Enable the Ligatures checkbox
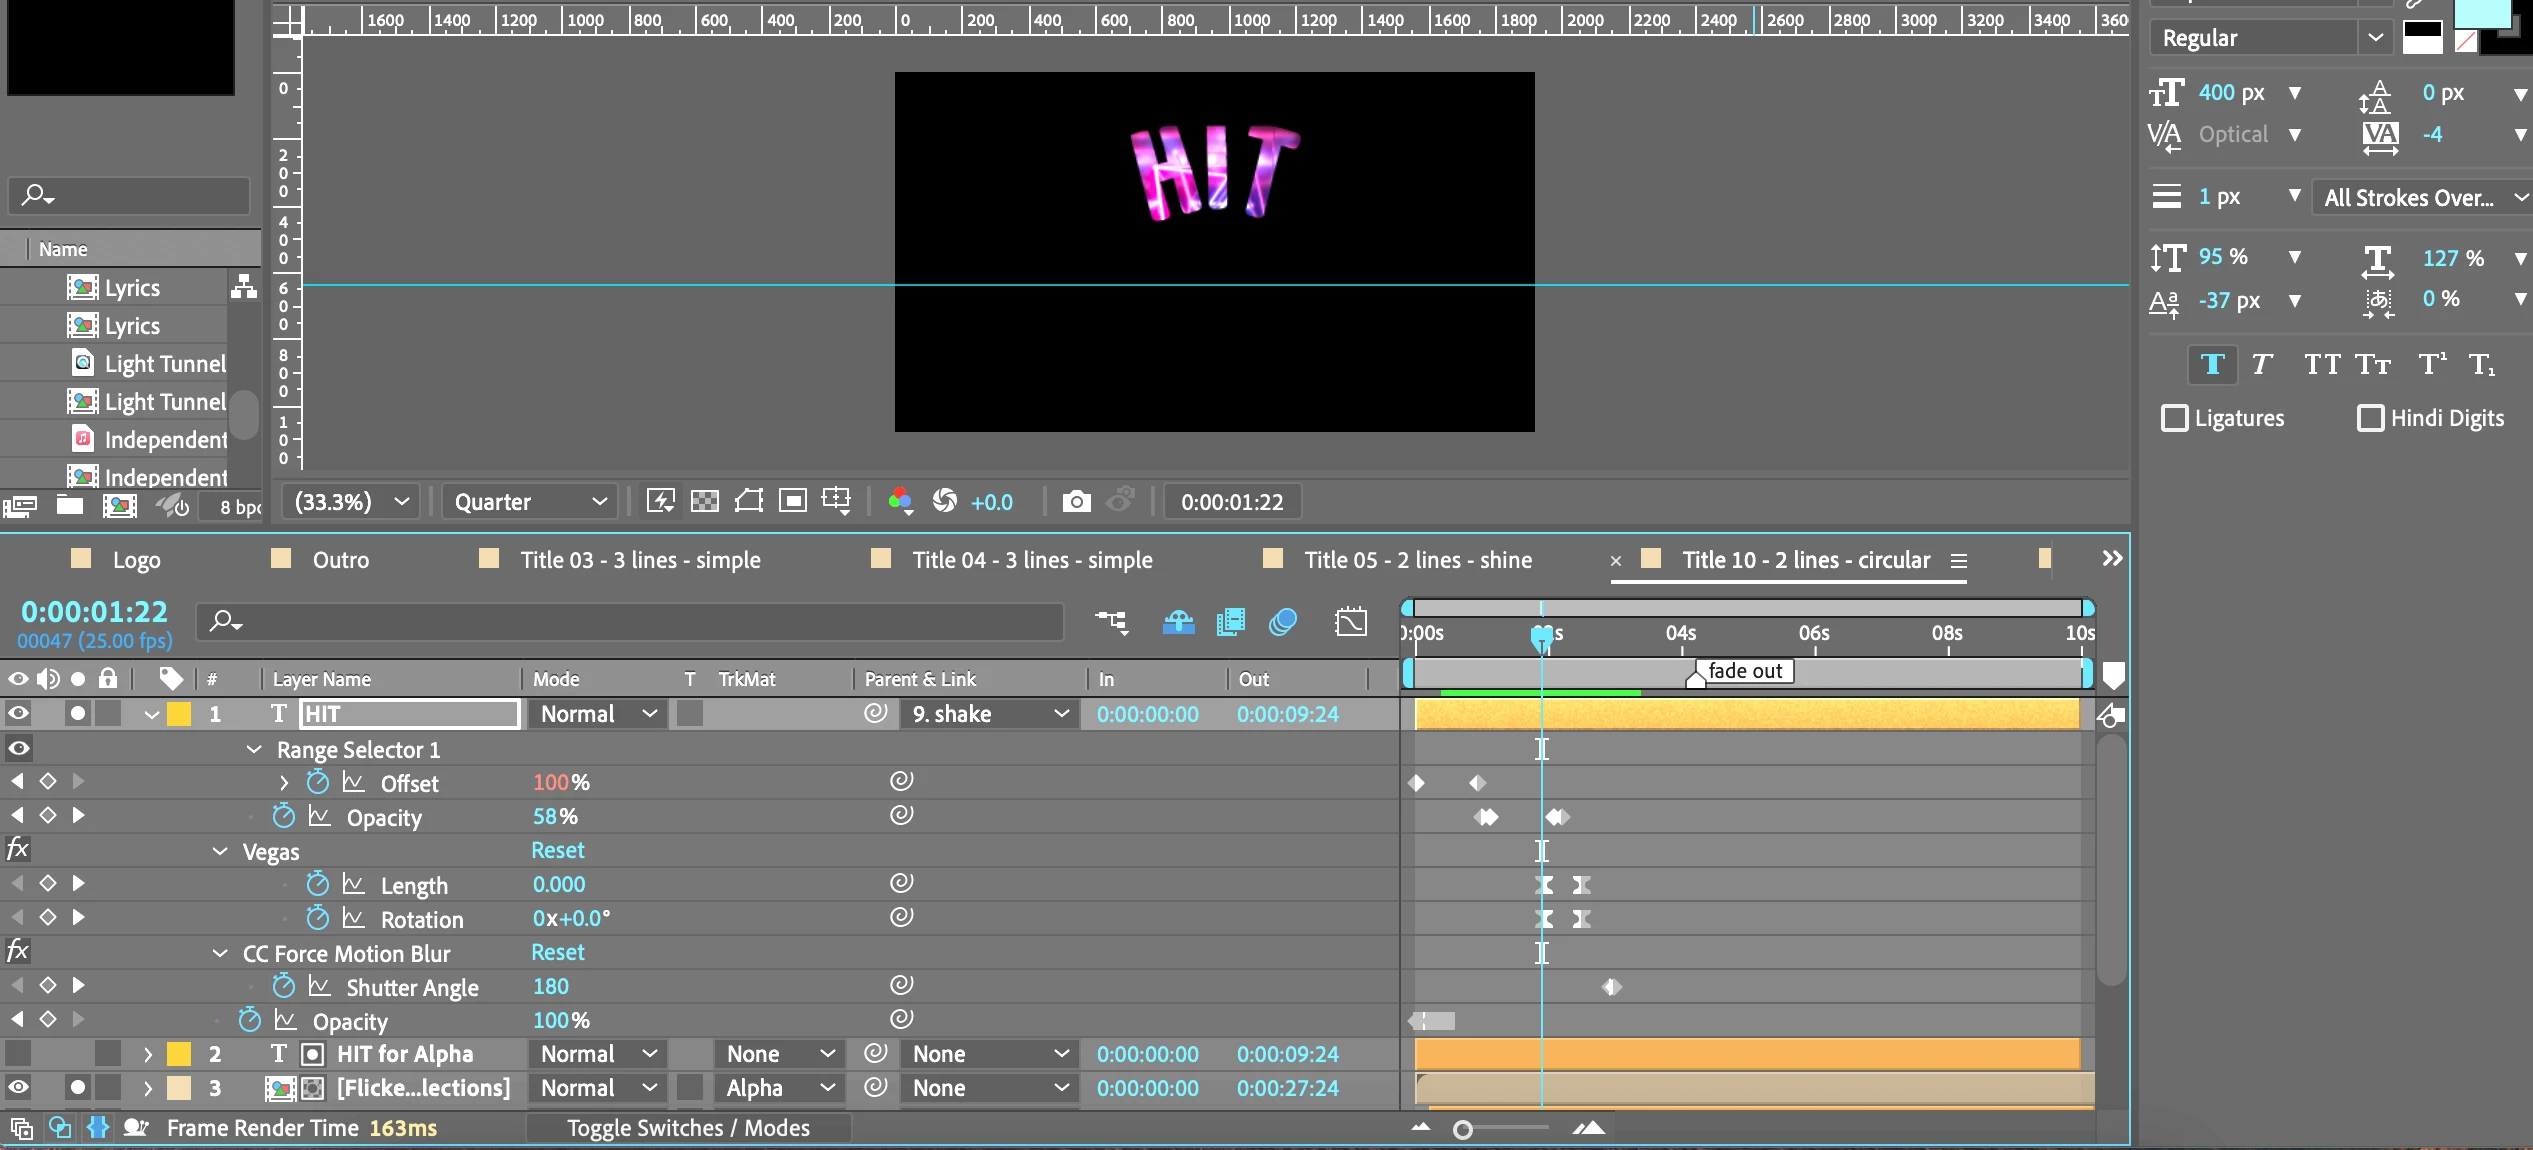 pos(2174,418)
